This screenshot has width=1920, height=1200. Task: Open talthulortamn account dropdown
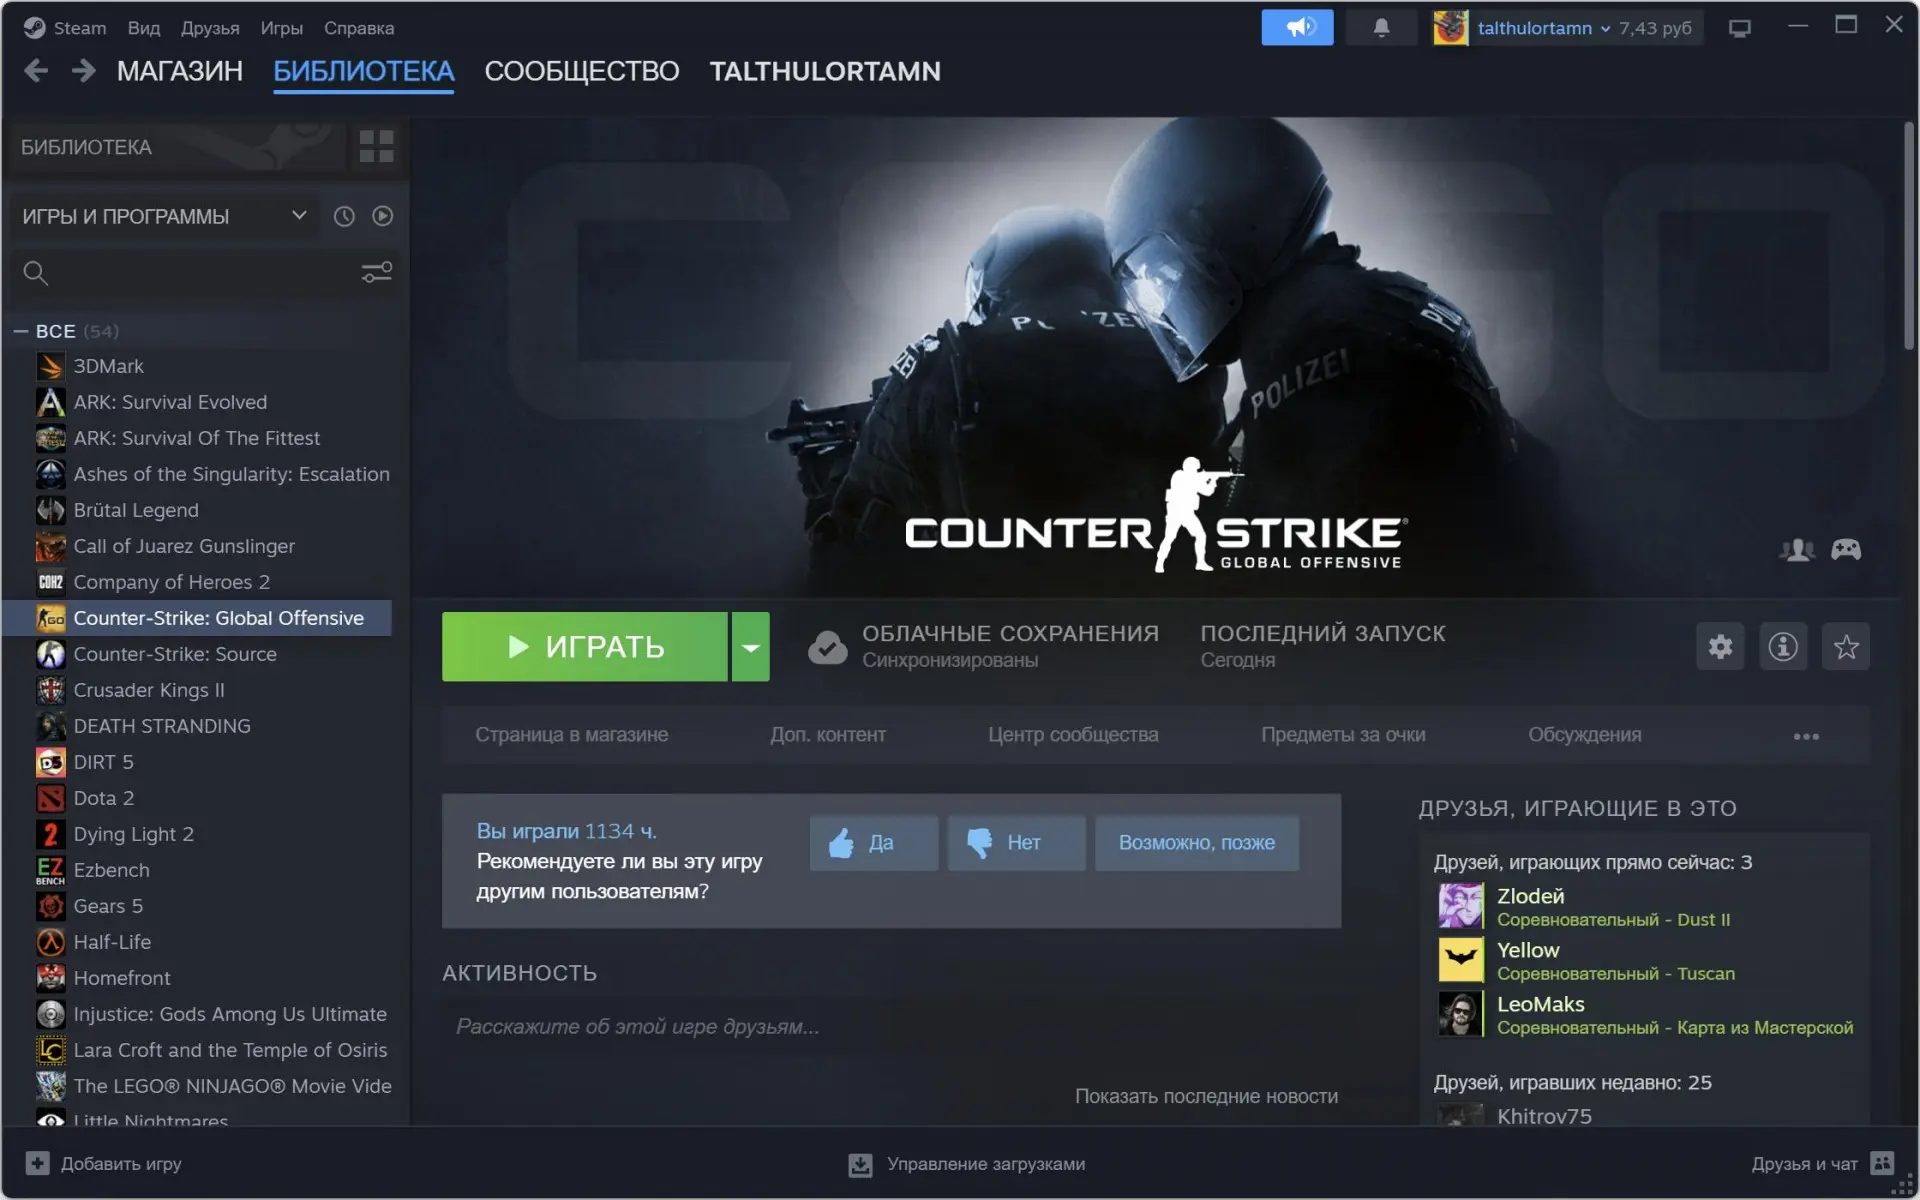(1544, 28)
